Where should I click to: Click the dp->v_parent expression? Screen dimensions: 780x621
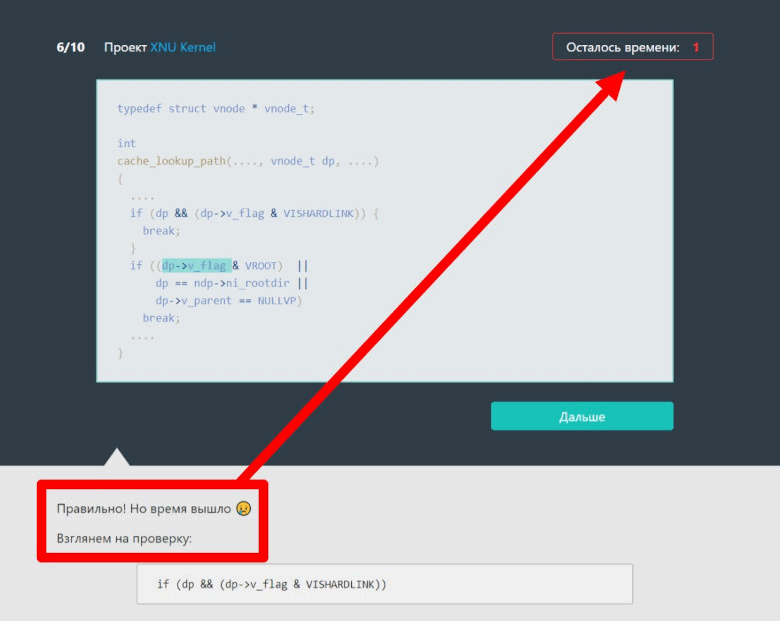tap(193, 300)
